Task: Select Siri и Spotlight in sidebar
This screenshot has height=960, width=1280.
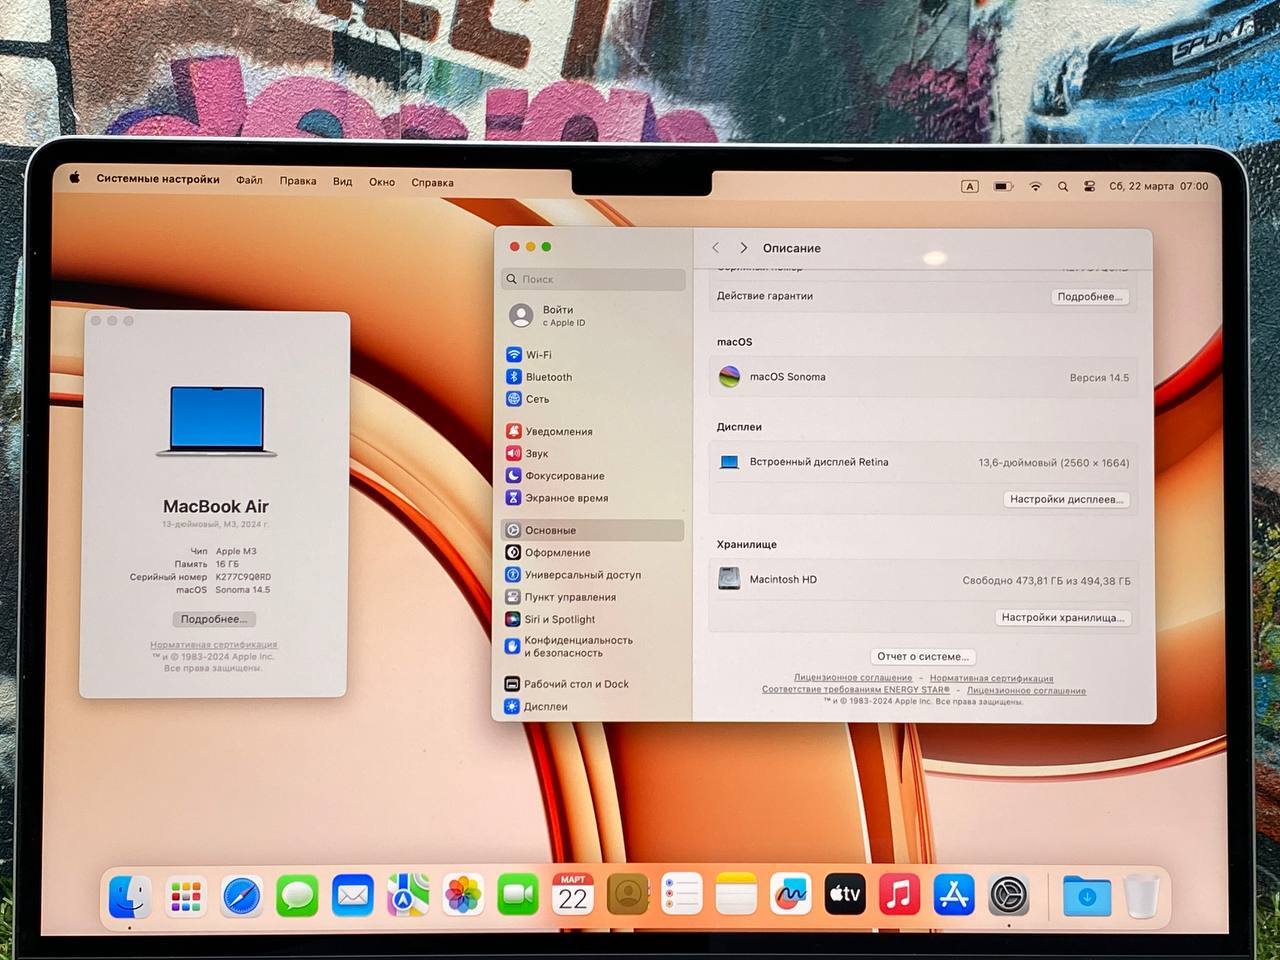Action: point(559,619)
